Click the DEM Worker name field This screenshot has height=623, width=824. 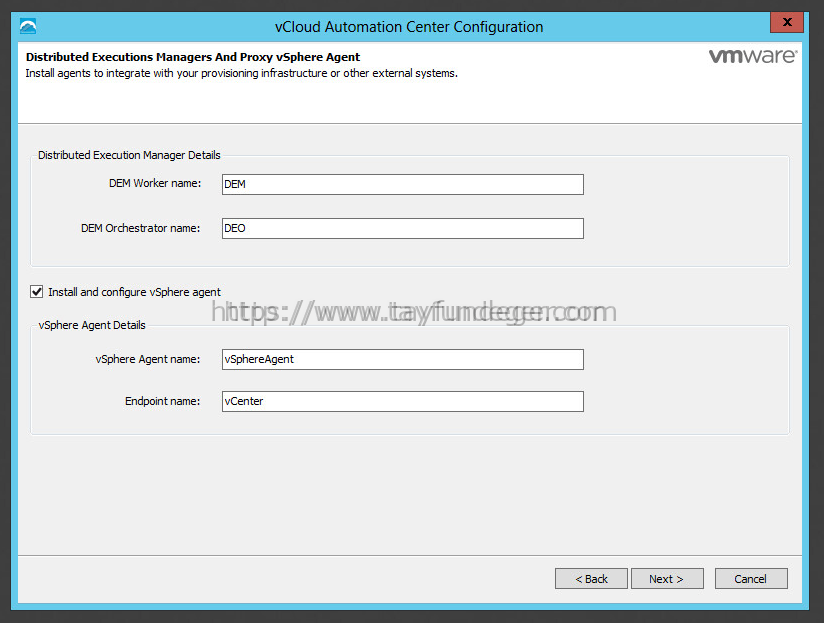pyautogui.click(x=403, y=184)
